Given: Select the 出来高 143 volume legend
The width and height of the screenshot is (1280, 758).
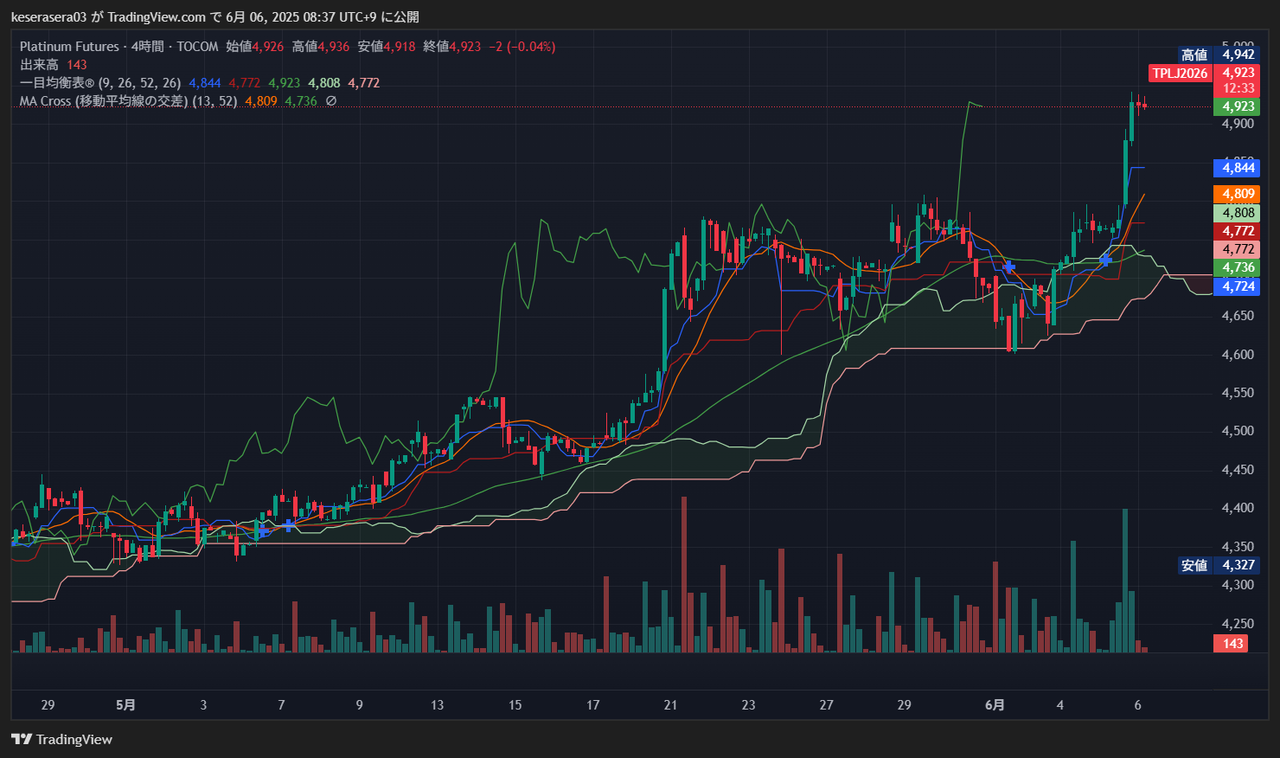Looking at the screenshot, I should pos(54,65).
